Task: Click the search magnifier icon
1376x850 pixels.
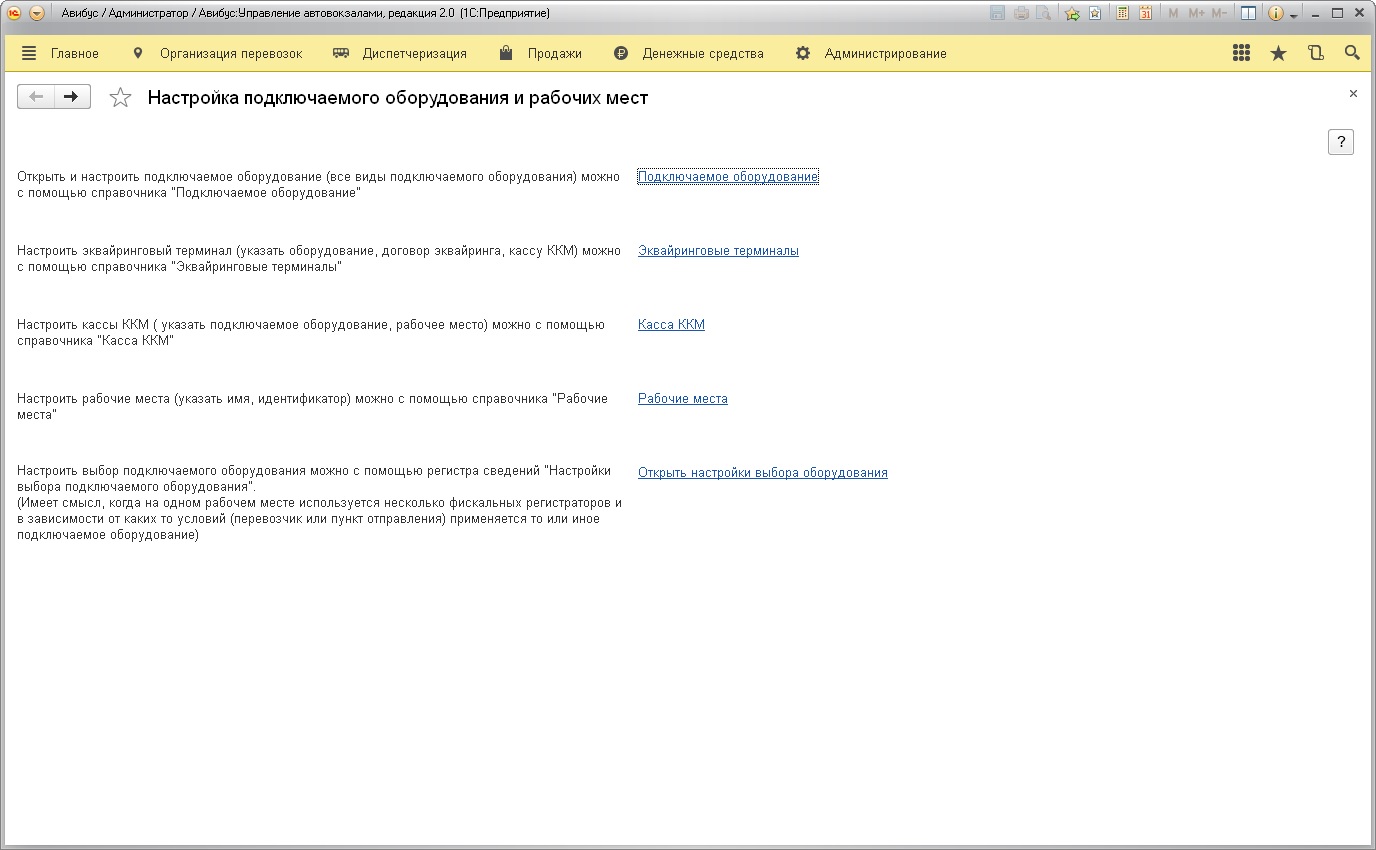Action: point(1352,54)
